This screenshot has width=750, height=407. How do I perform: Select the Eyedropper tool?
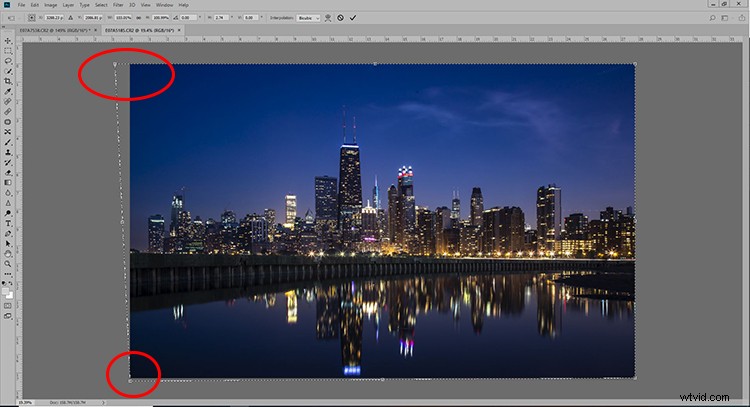(8, 91)
